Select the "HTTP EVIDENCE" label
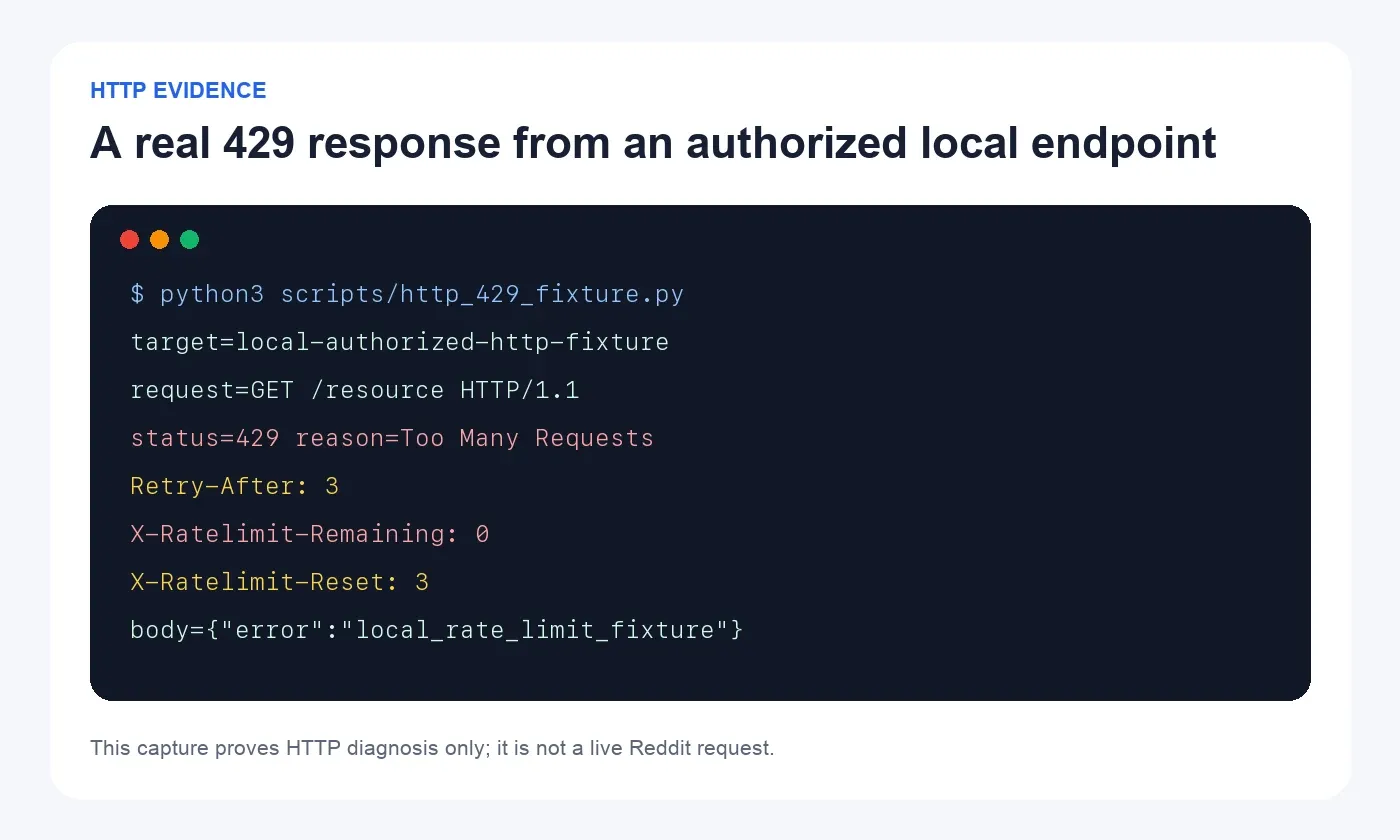 click(x=178, y=91)
